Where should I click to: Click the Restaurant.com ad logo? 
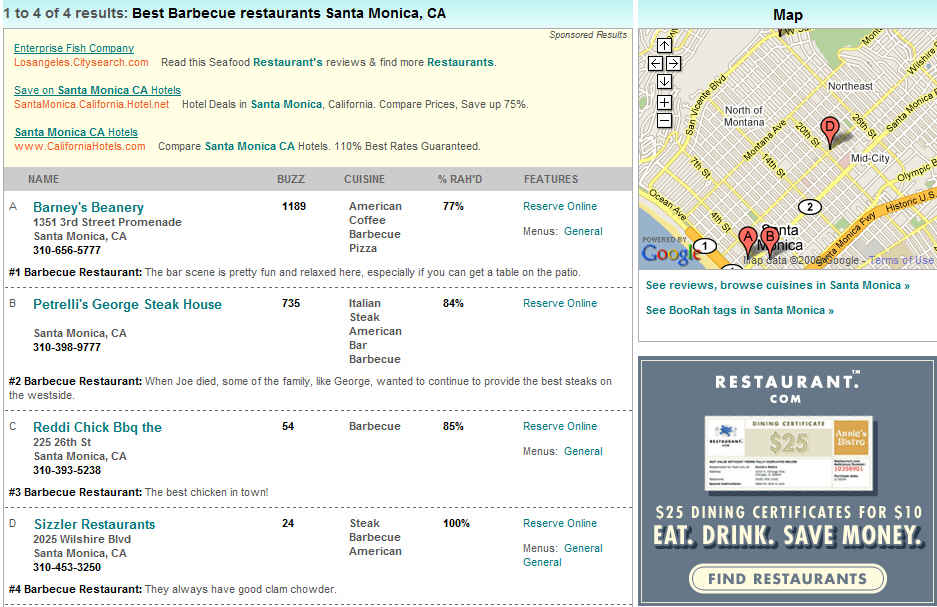(x=788, y=389)
